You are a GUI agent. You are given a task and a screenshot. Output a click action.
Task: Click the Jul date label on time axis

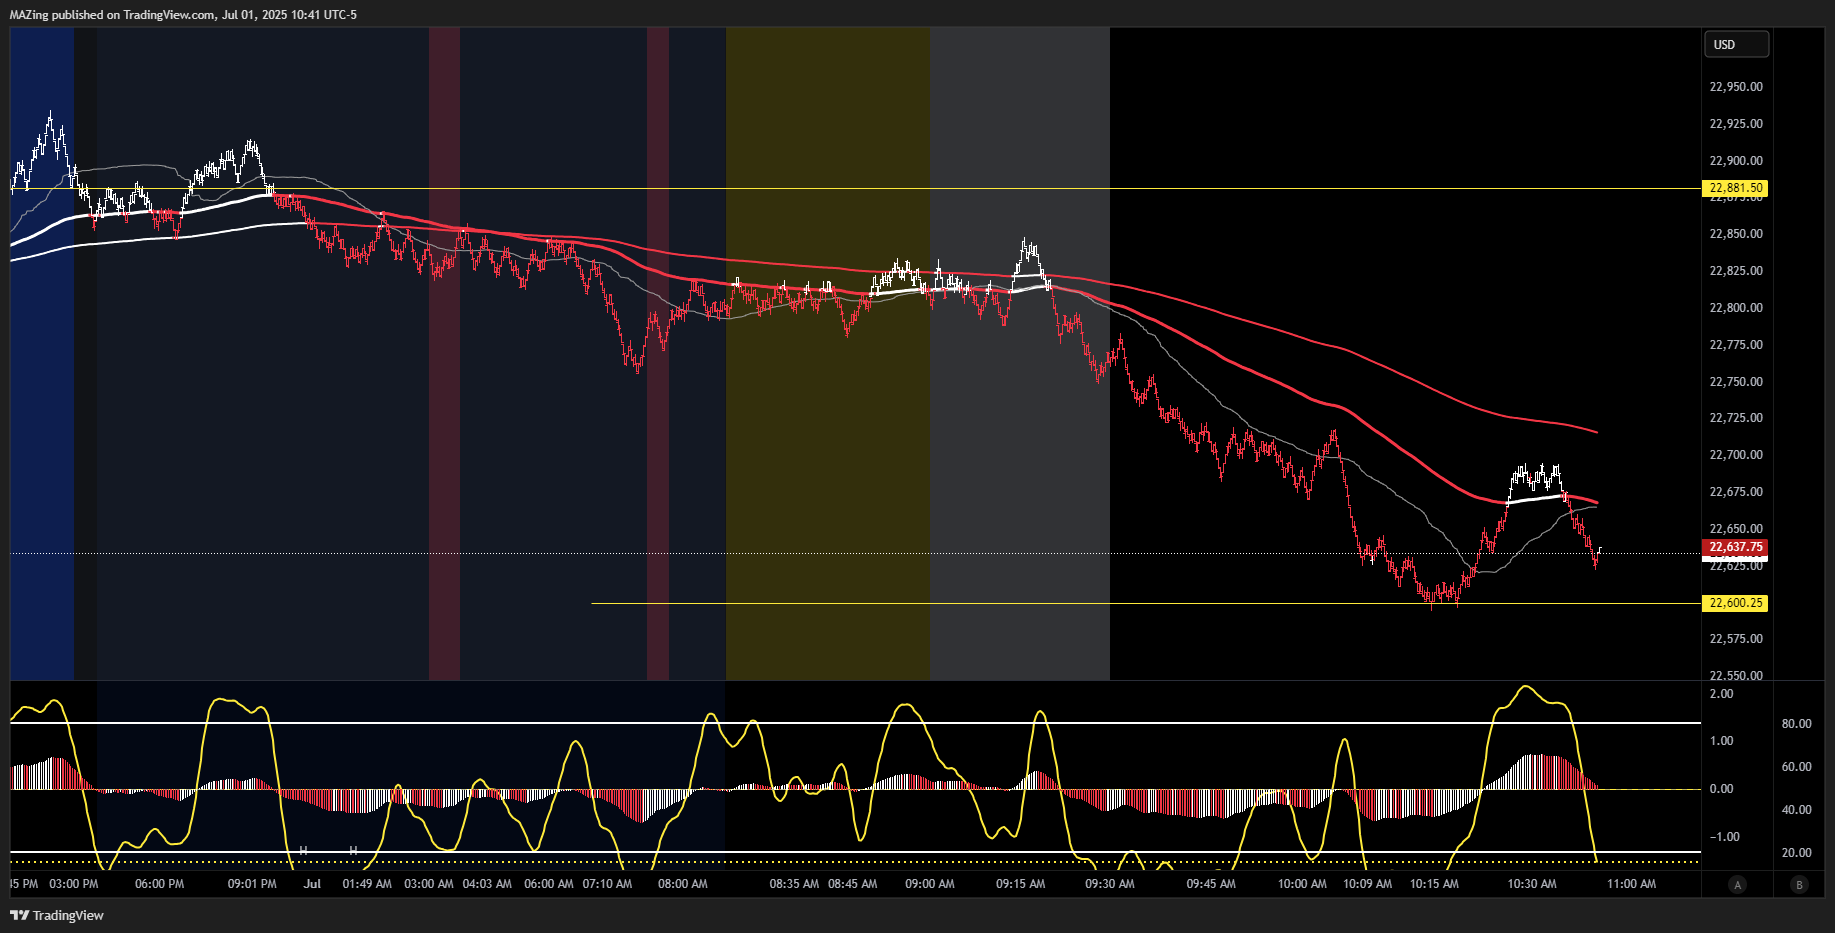tap(312, 884)
